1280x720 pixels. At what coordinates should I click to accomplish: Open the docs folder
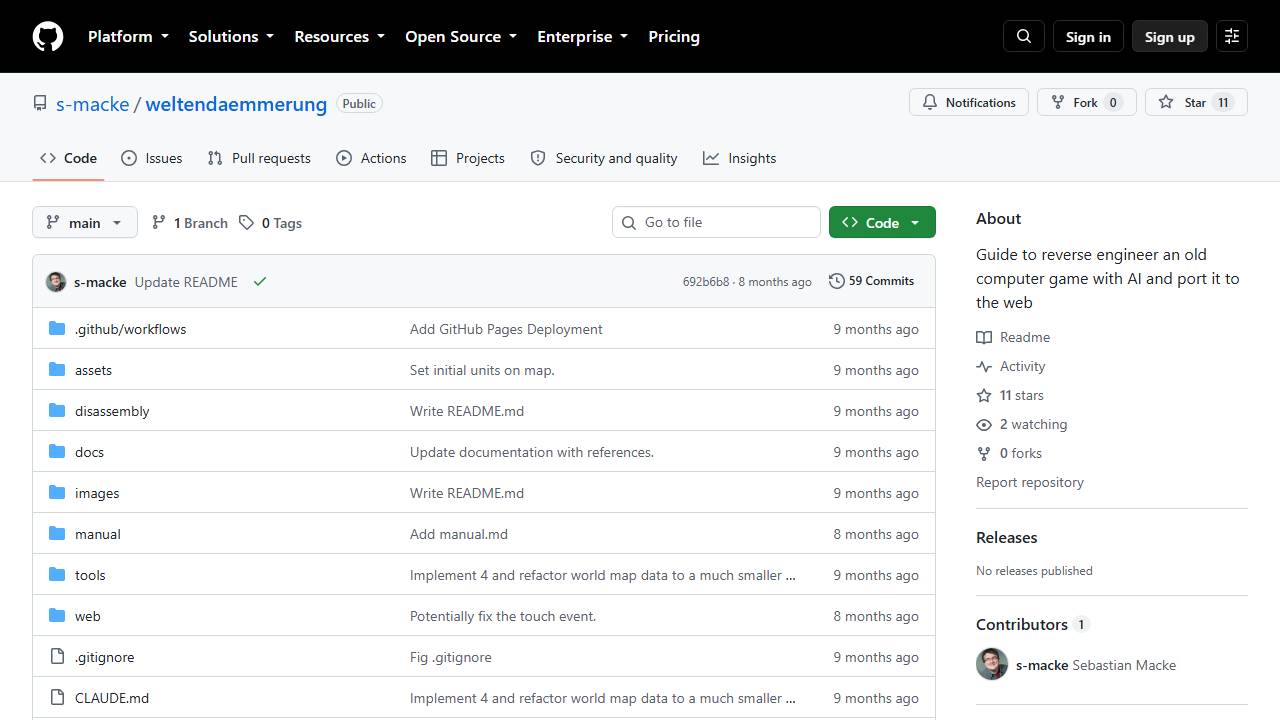[89, 452]
